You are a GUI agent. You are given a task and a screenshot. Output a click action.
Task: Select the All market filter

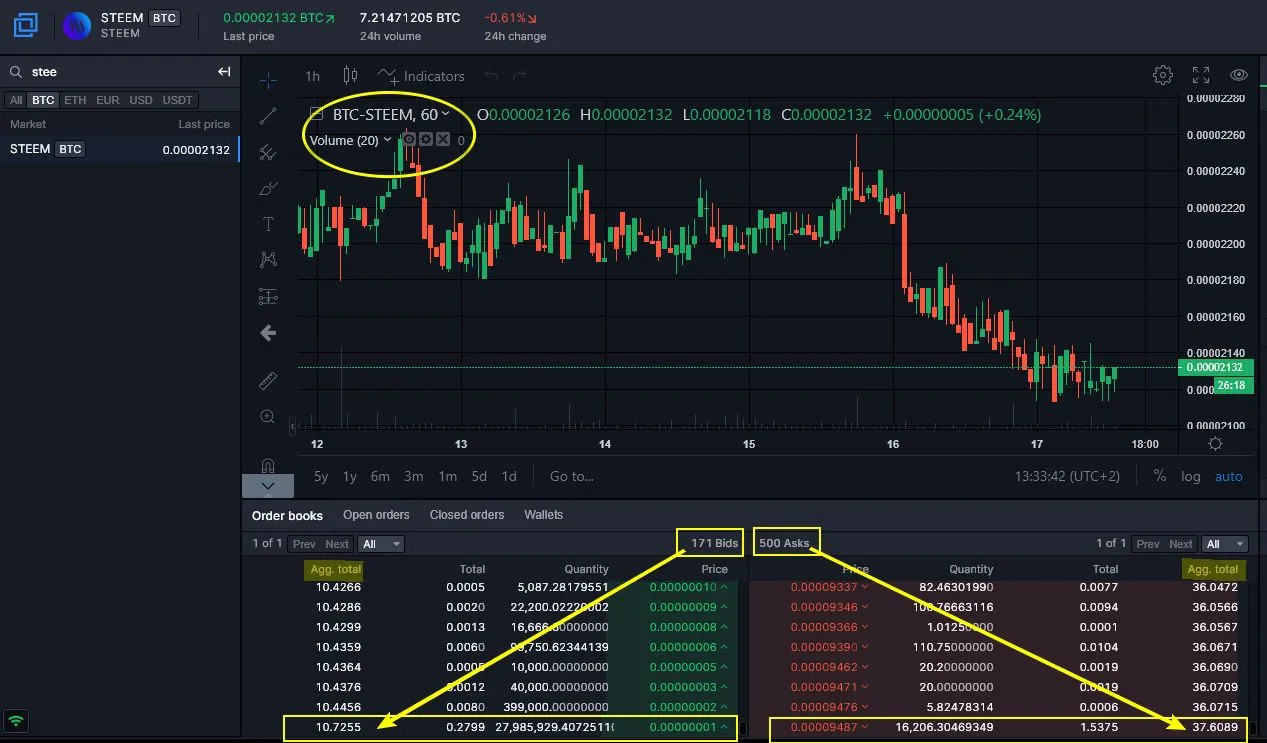pyautogui.click(x=16, y=100)
